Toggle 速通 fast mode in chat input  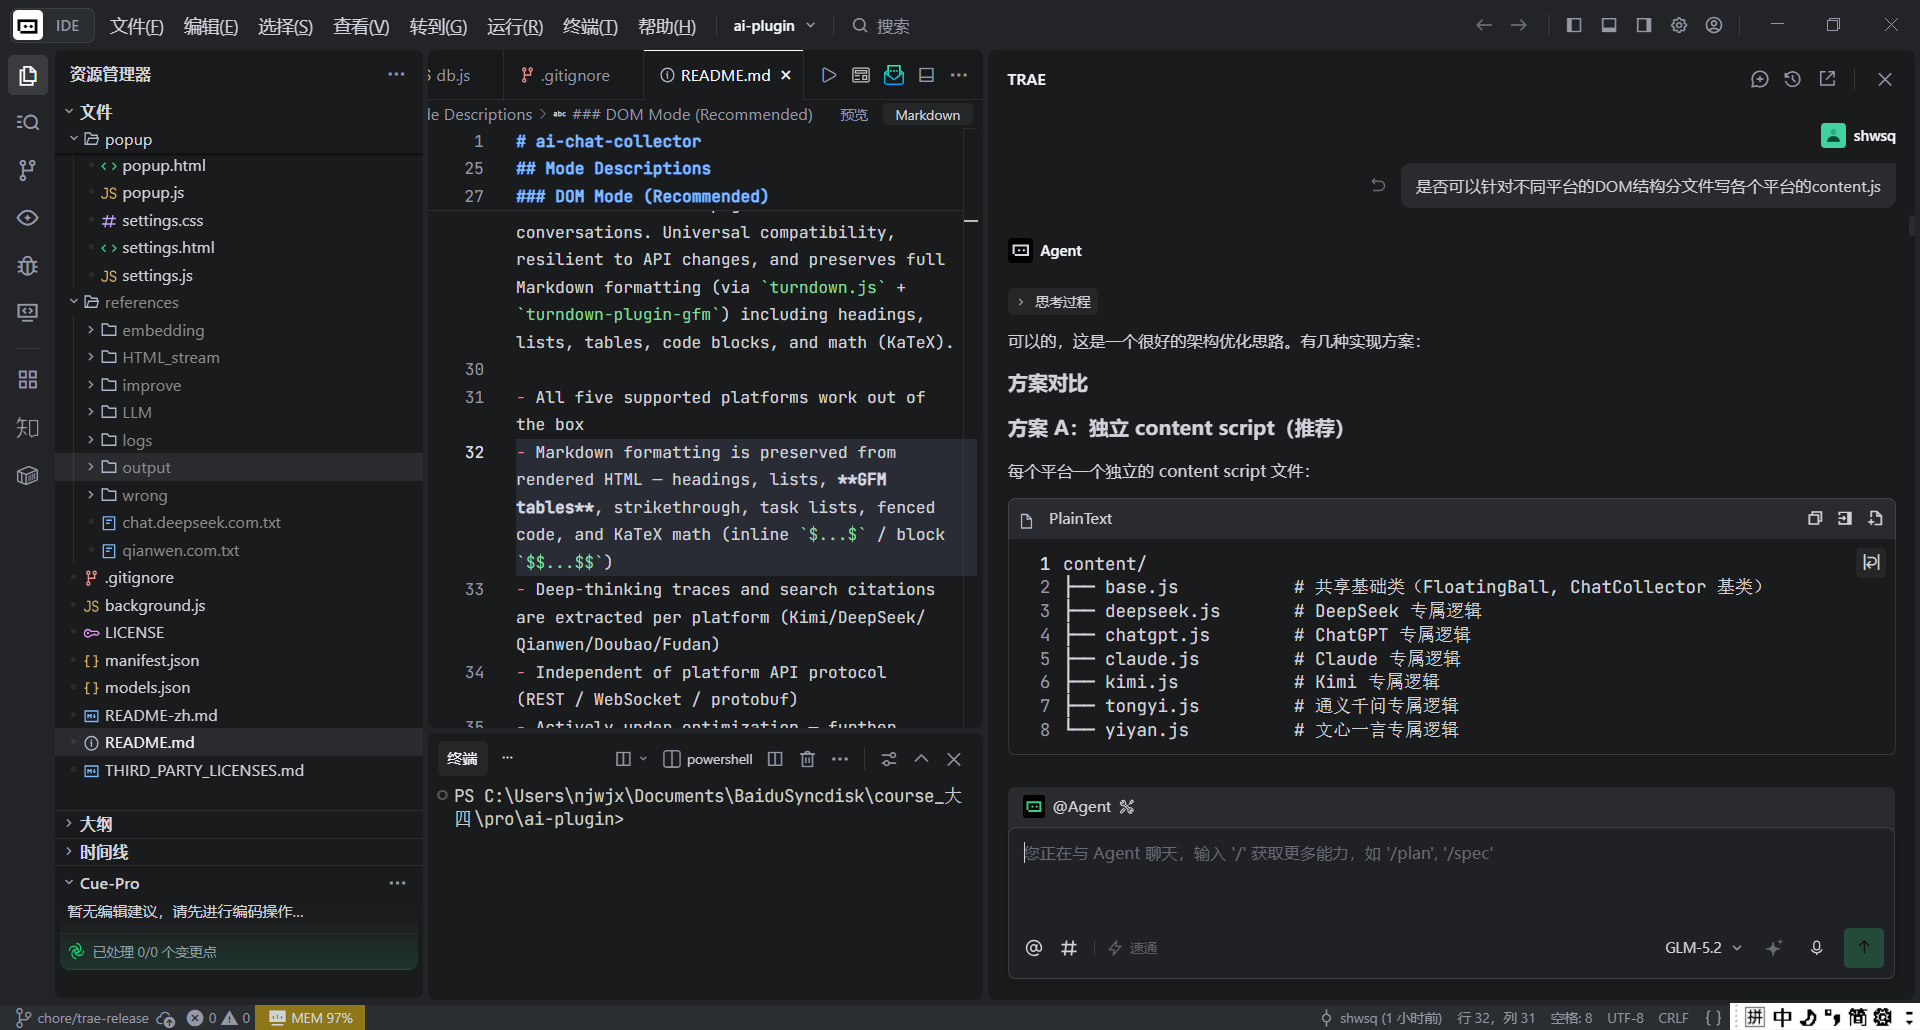1133,948
